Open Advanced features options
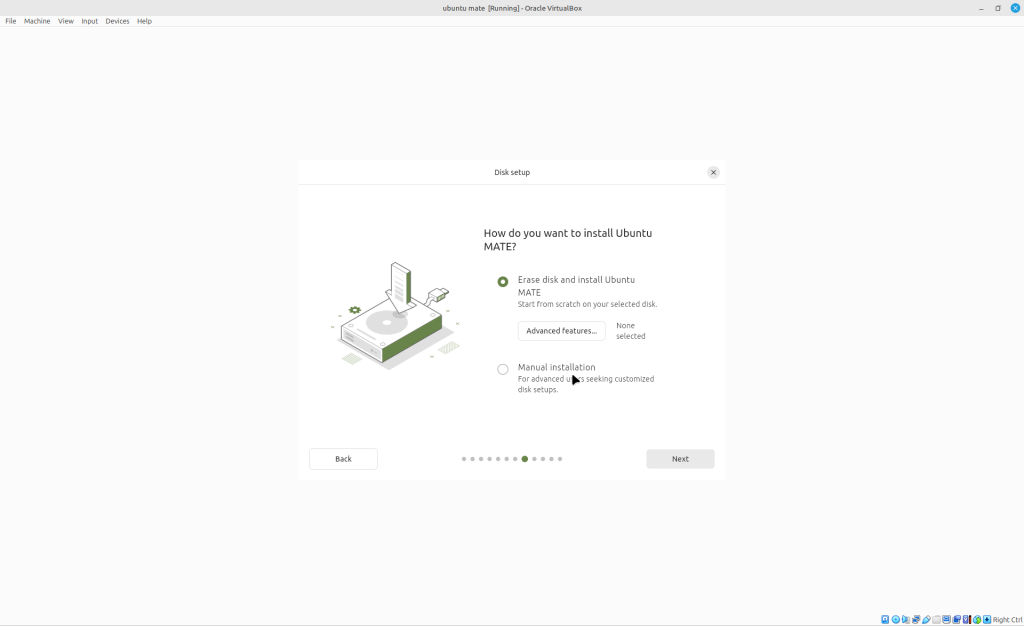The width and height of the screenshot is (1024, 626). pos(562,331)
